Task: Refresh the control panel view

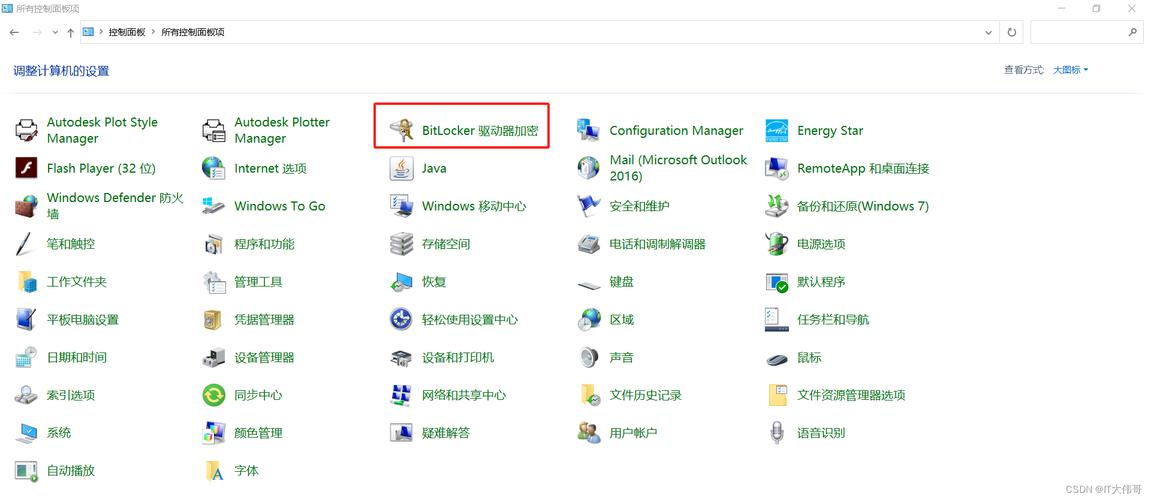Action: click(1012, 32)
